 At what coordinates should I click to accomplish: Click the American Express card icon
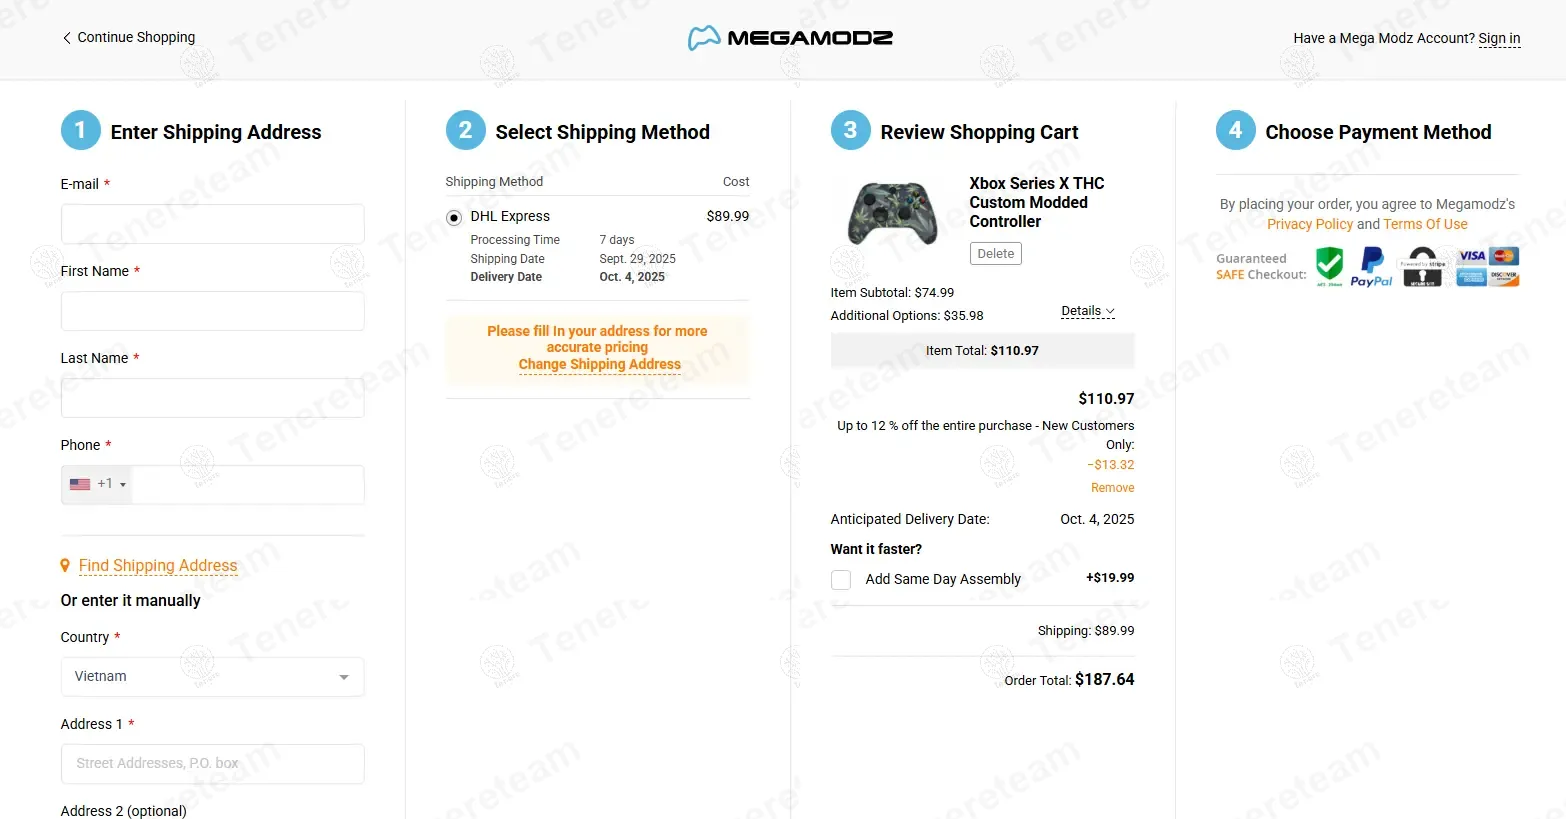click(1472, 277)
